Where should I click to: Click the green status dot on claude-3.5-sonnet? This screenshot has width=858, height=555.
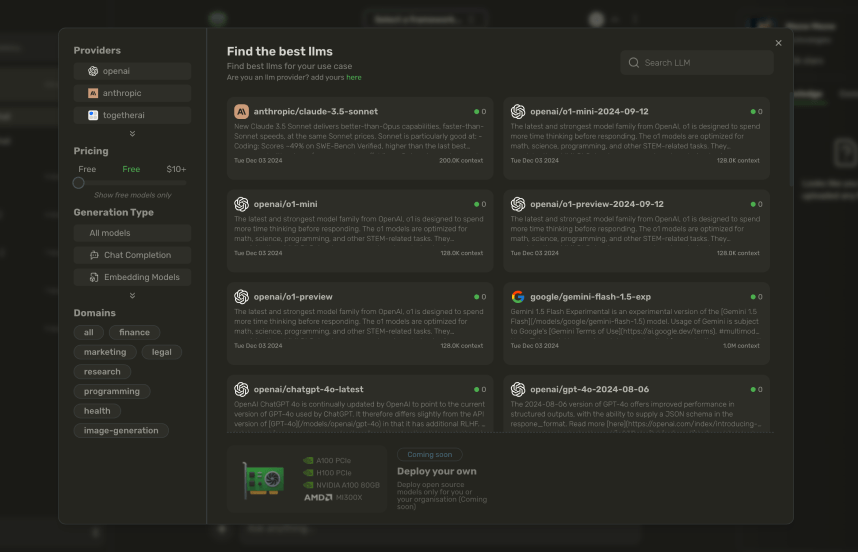pyautogui.click(x=477, y=112)
